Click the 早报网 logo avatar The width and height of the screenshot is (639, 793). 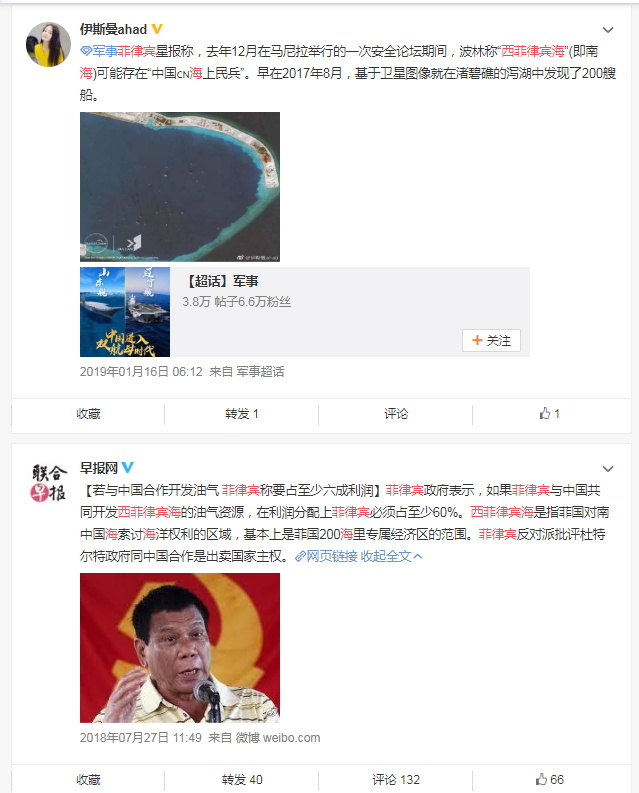pos(48,483)
